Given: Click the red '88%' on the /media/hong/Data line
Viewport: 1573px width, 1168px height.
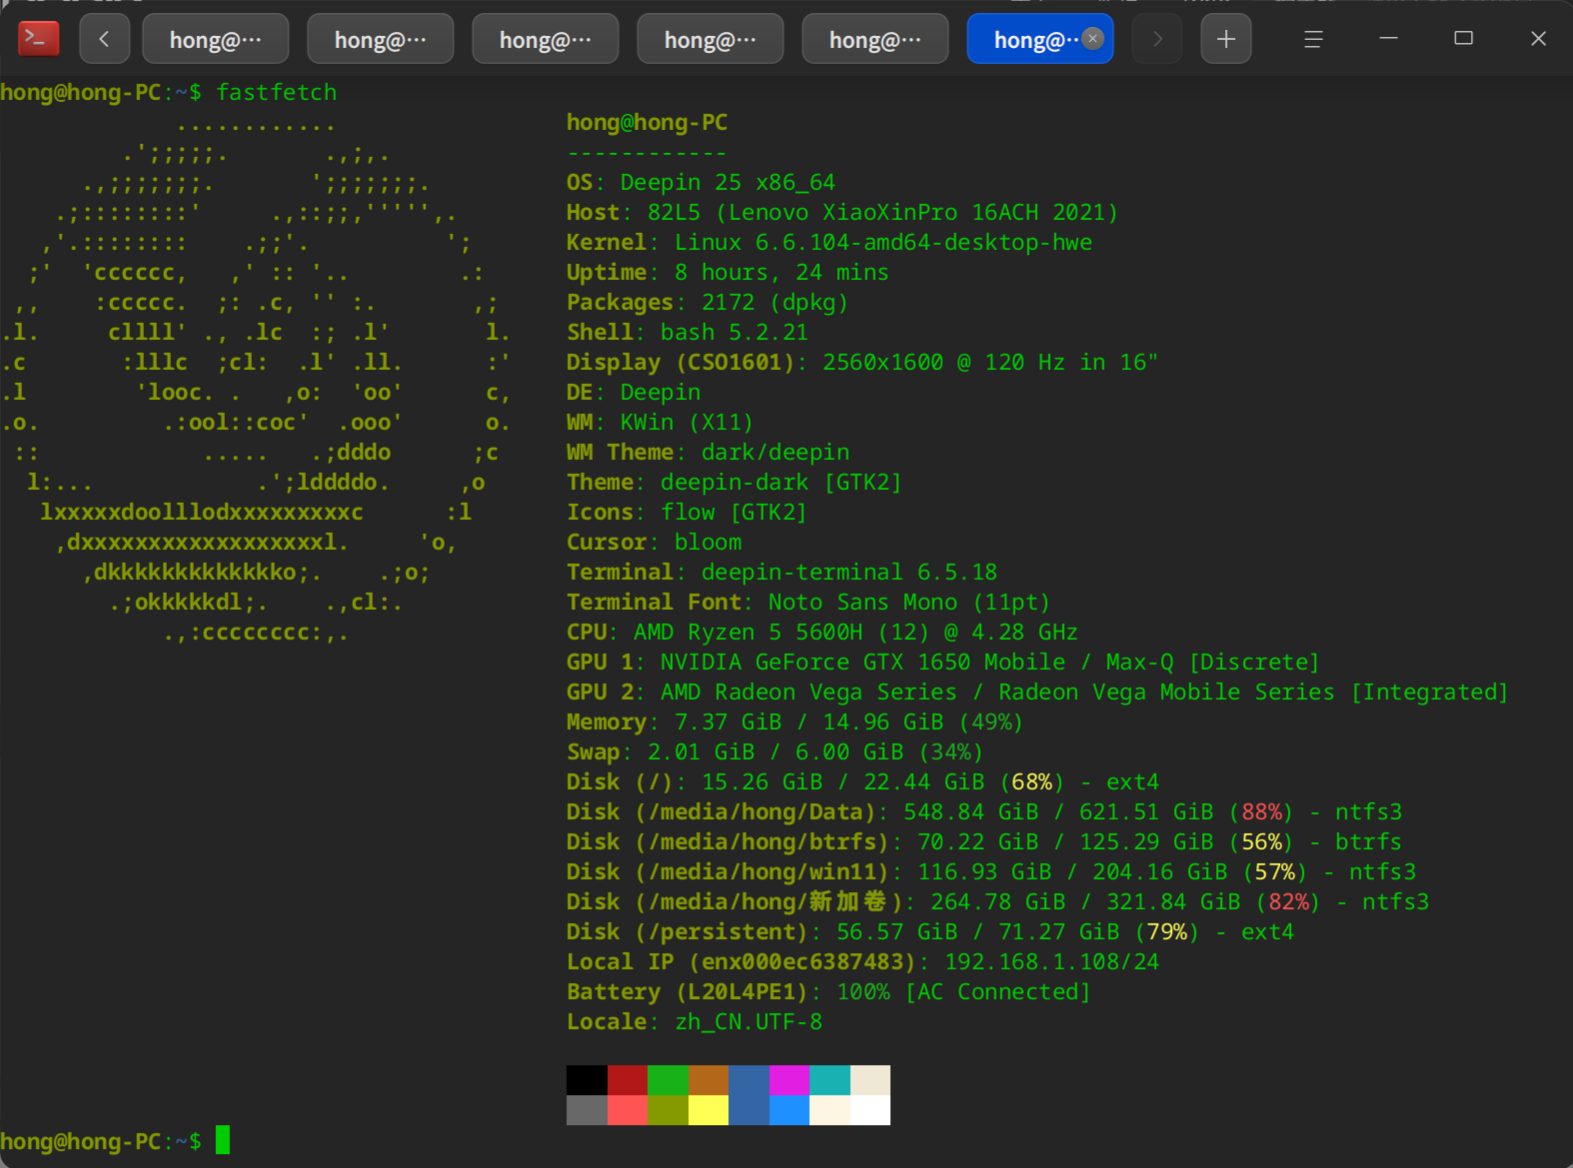Looking at the screenshot, I should [1261, 812].
